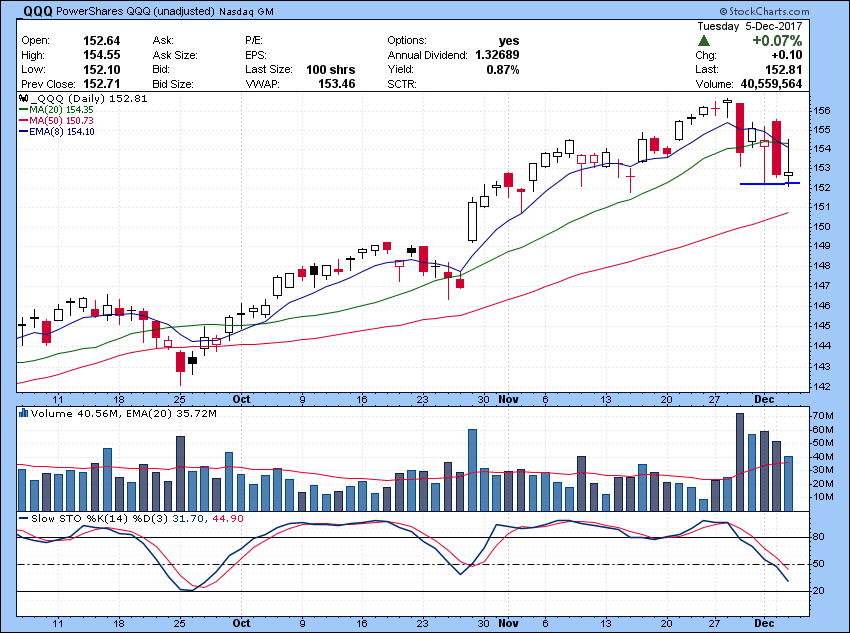The width and height of the screenshot is (850, 633).
Task: Click the green up-triangle change indicator
Action: coord(704,41)
